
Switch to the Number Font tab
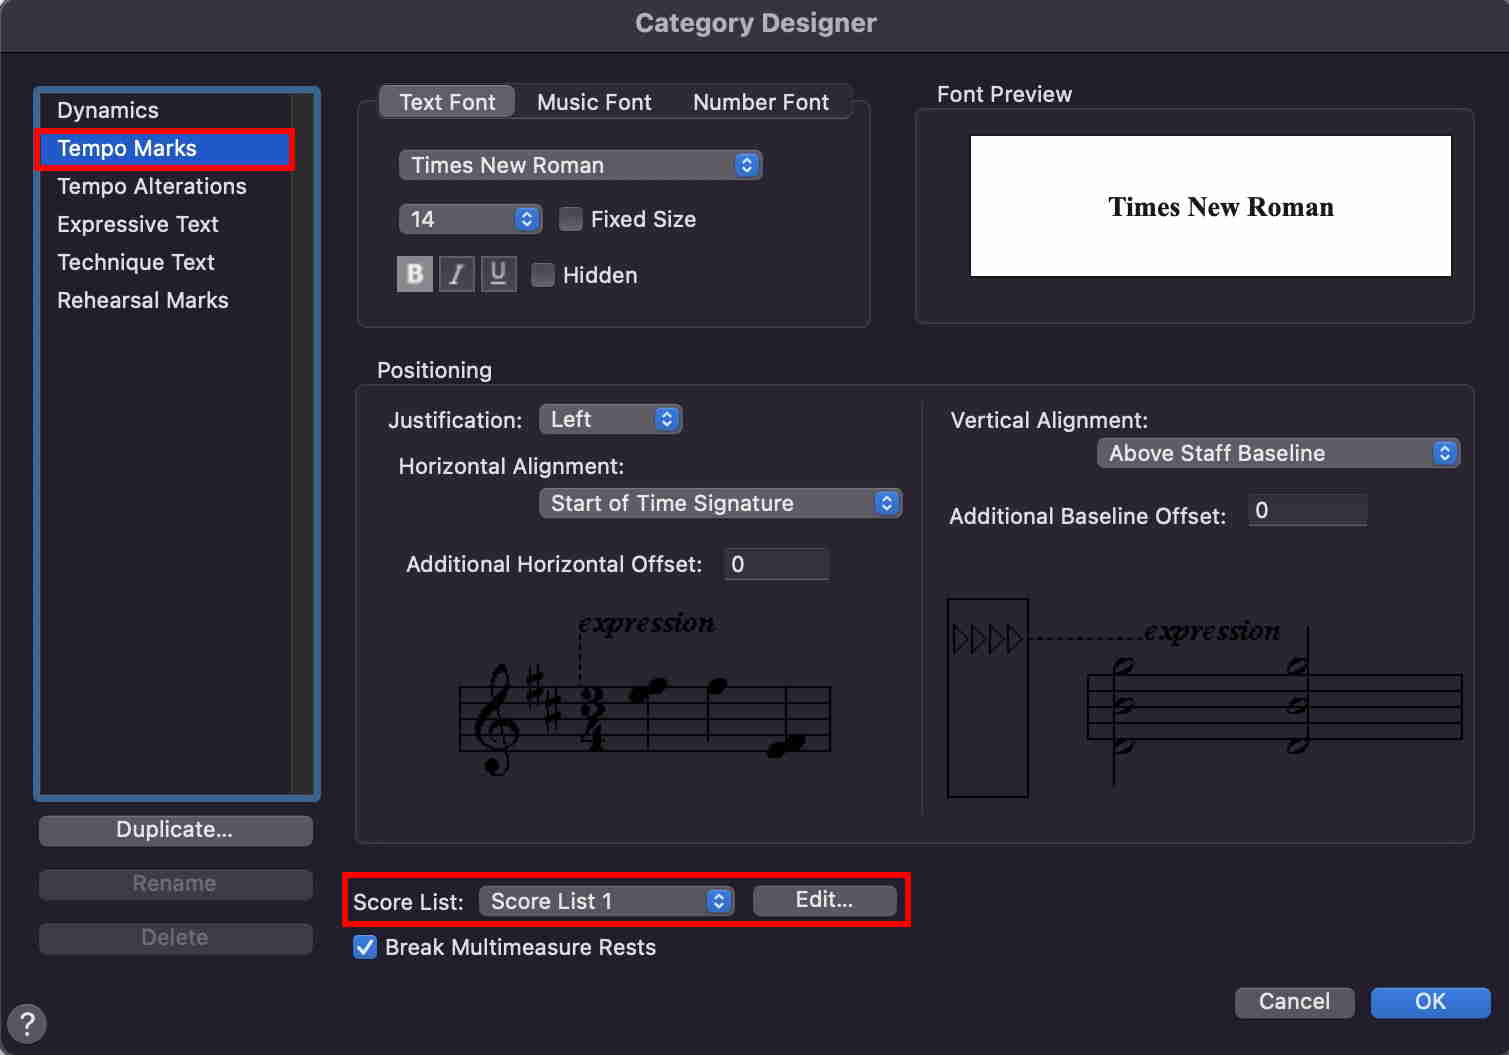(x=760, y=102)
